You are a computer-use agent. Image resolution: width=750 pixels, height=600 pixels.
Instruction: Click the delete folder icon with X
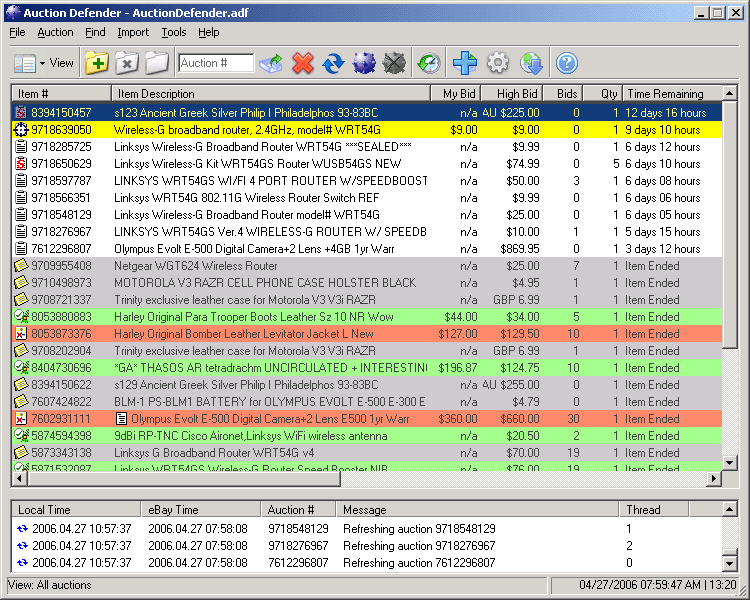tap(126, 63)
